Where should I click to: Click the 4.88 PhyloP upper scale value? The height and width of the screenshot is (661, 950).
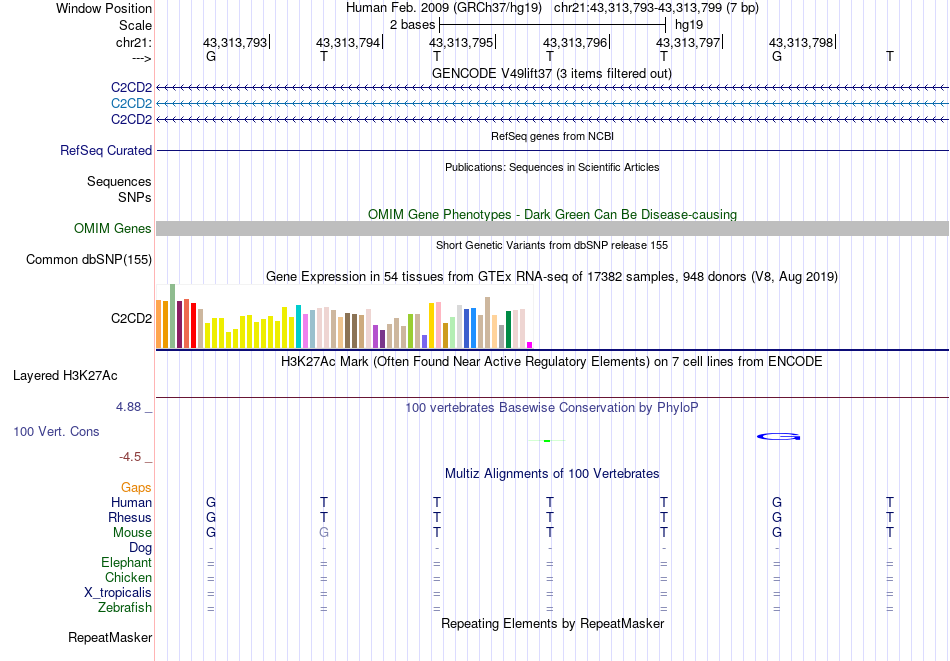[128, 407]
